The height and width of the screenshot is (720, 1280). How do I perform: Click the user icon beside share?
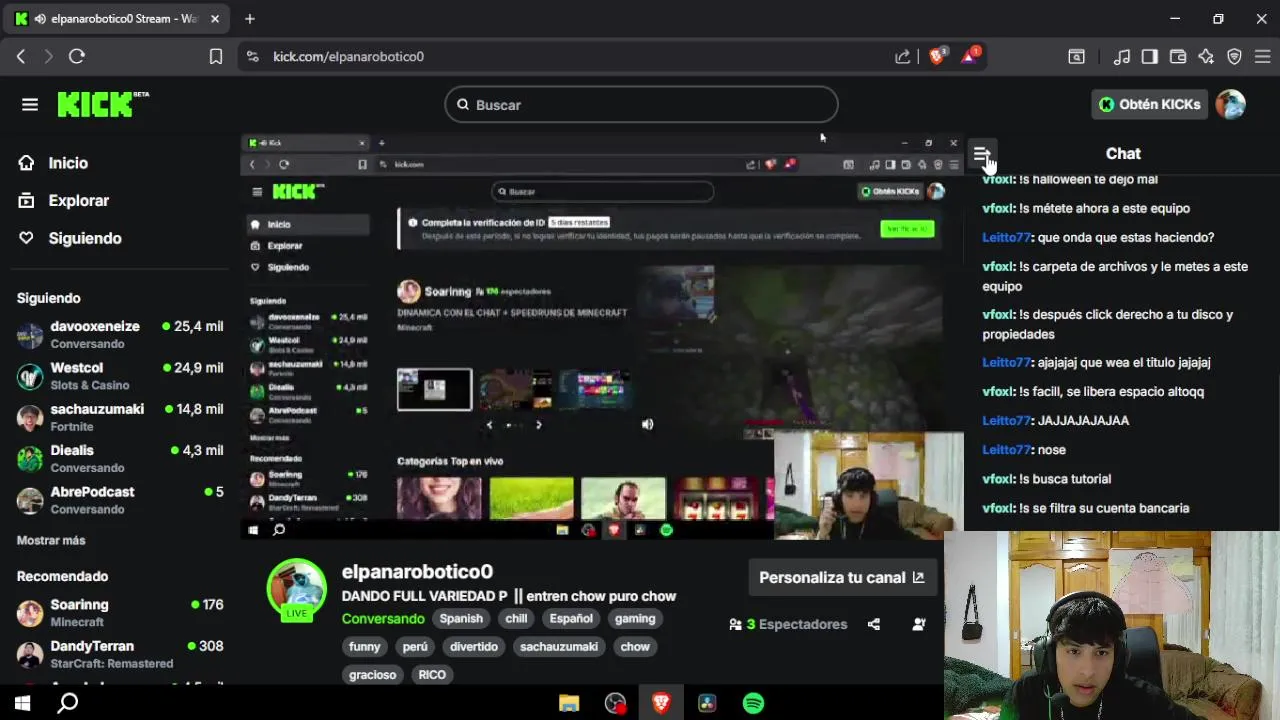click(x=919, y=625)
